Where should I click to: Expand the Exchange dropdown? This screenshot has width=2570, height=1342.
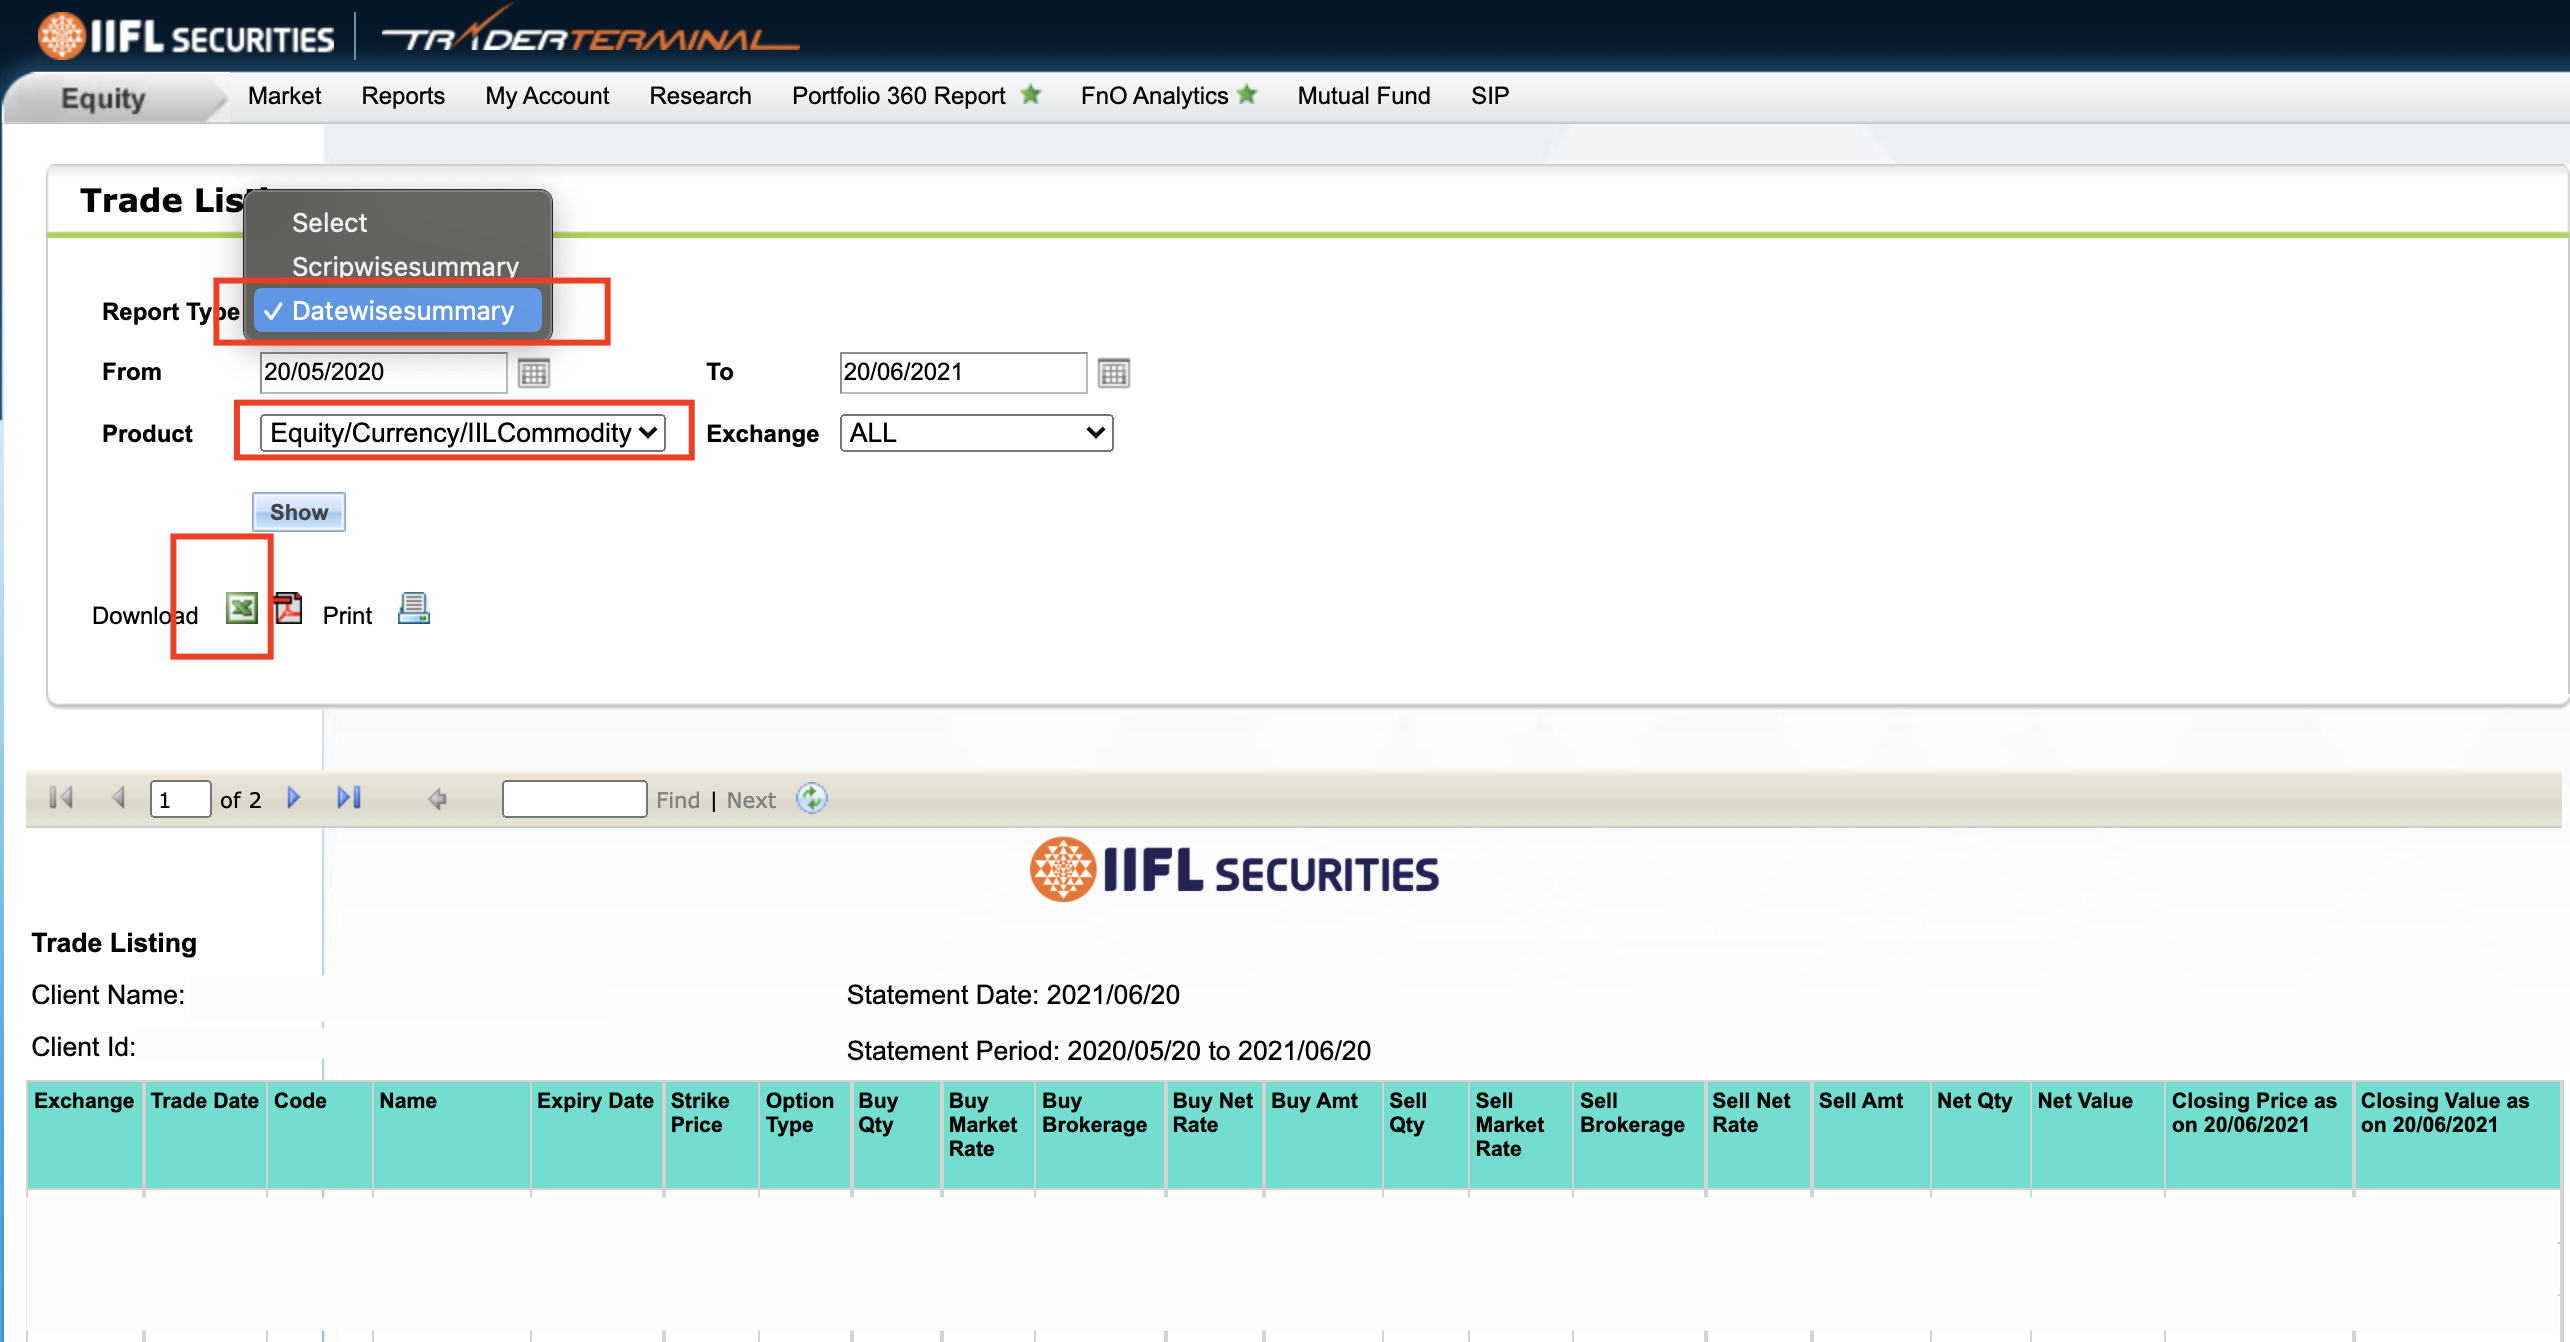[976, 433]
